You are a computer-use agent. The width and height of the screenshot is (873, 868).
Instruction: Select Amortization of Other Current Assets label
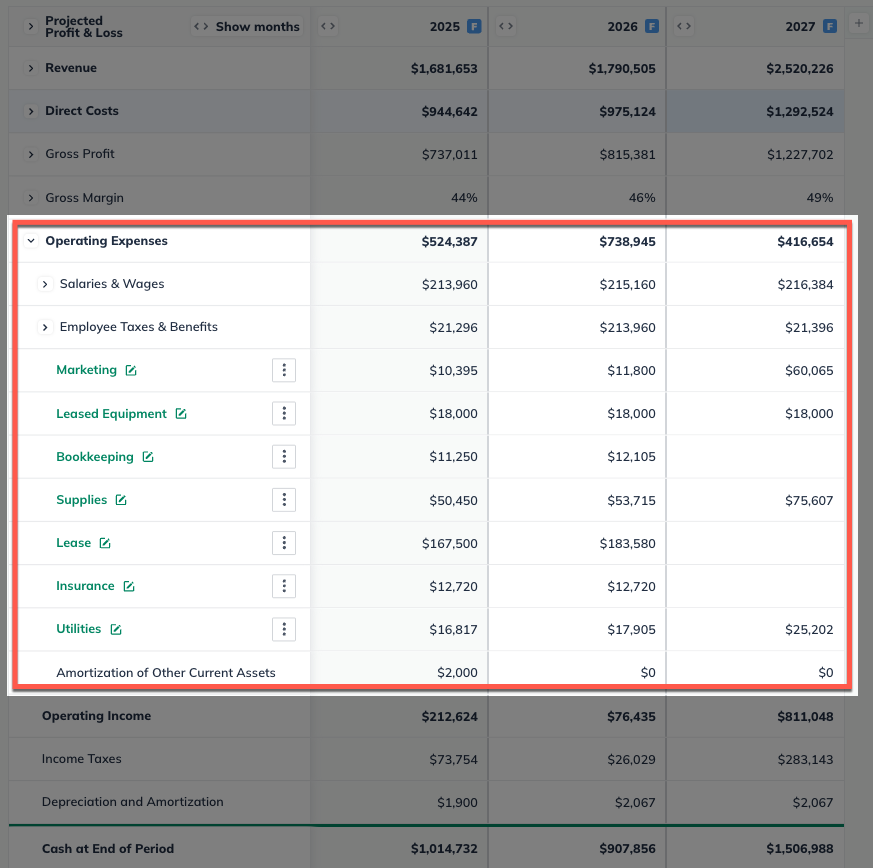coord(166,673)
